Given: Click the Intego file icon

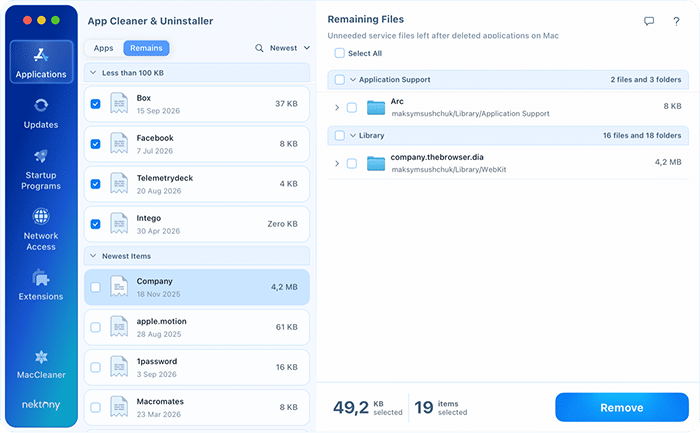Looking at the screenshot, I should click(x=119, y=224).
